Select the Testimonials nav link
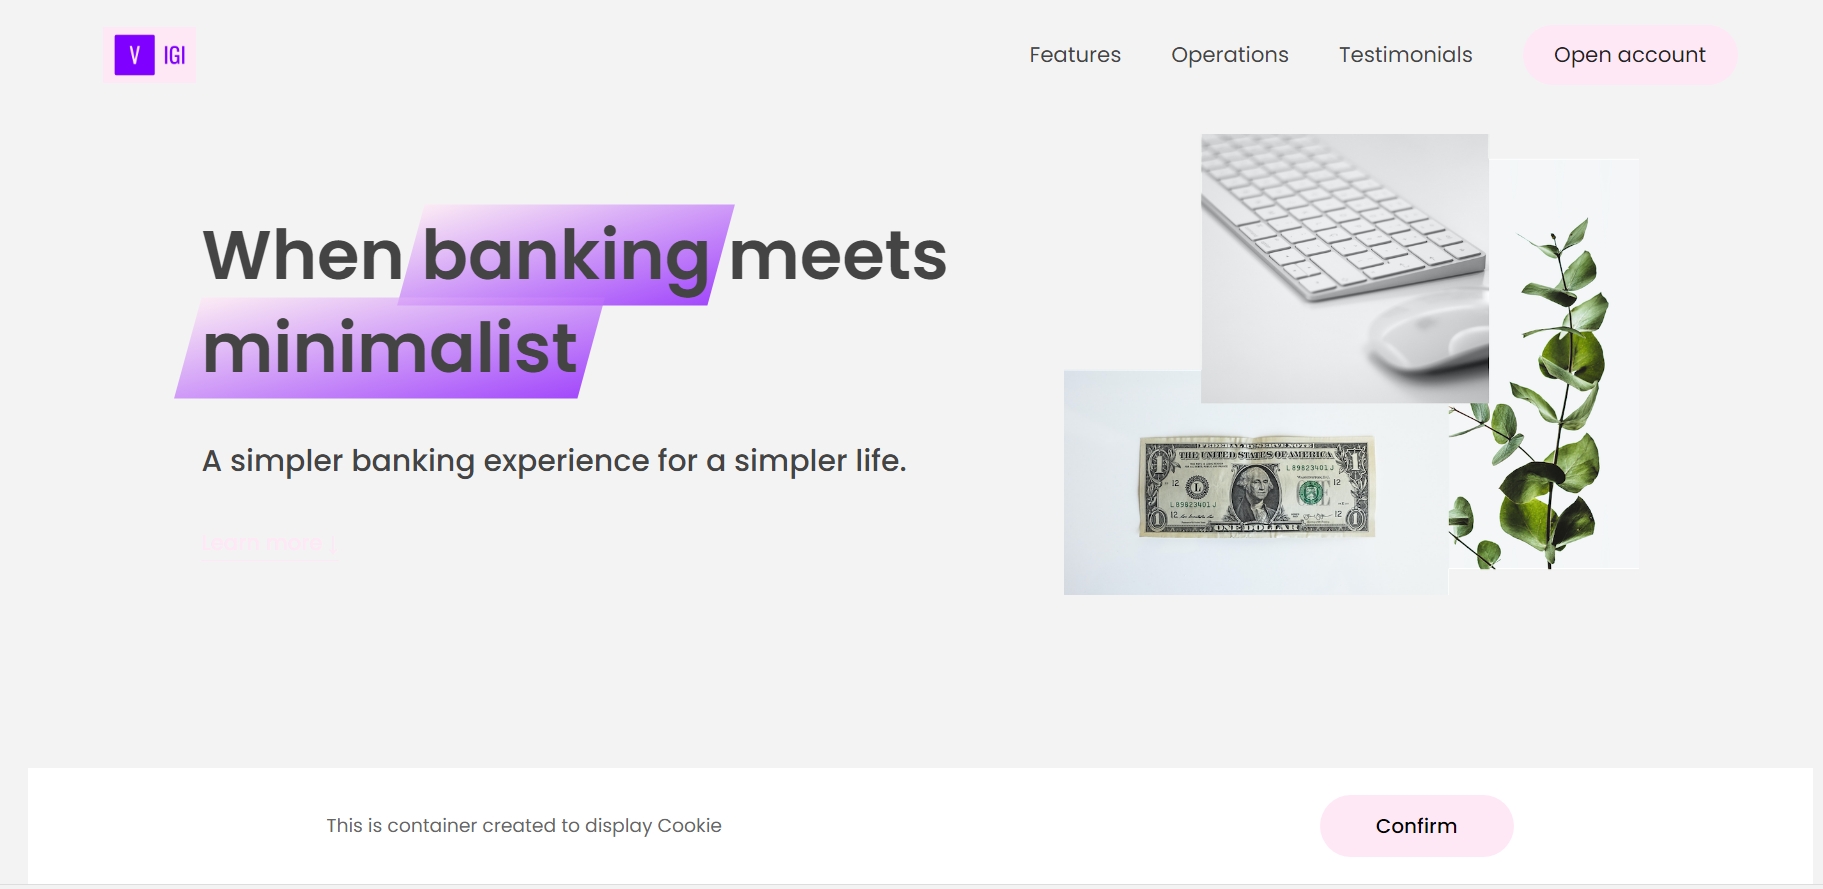This screenshot has width=1823, height=889. [x=1405, y=55]
